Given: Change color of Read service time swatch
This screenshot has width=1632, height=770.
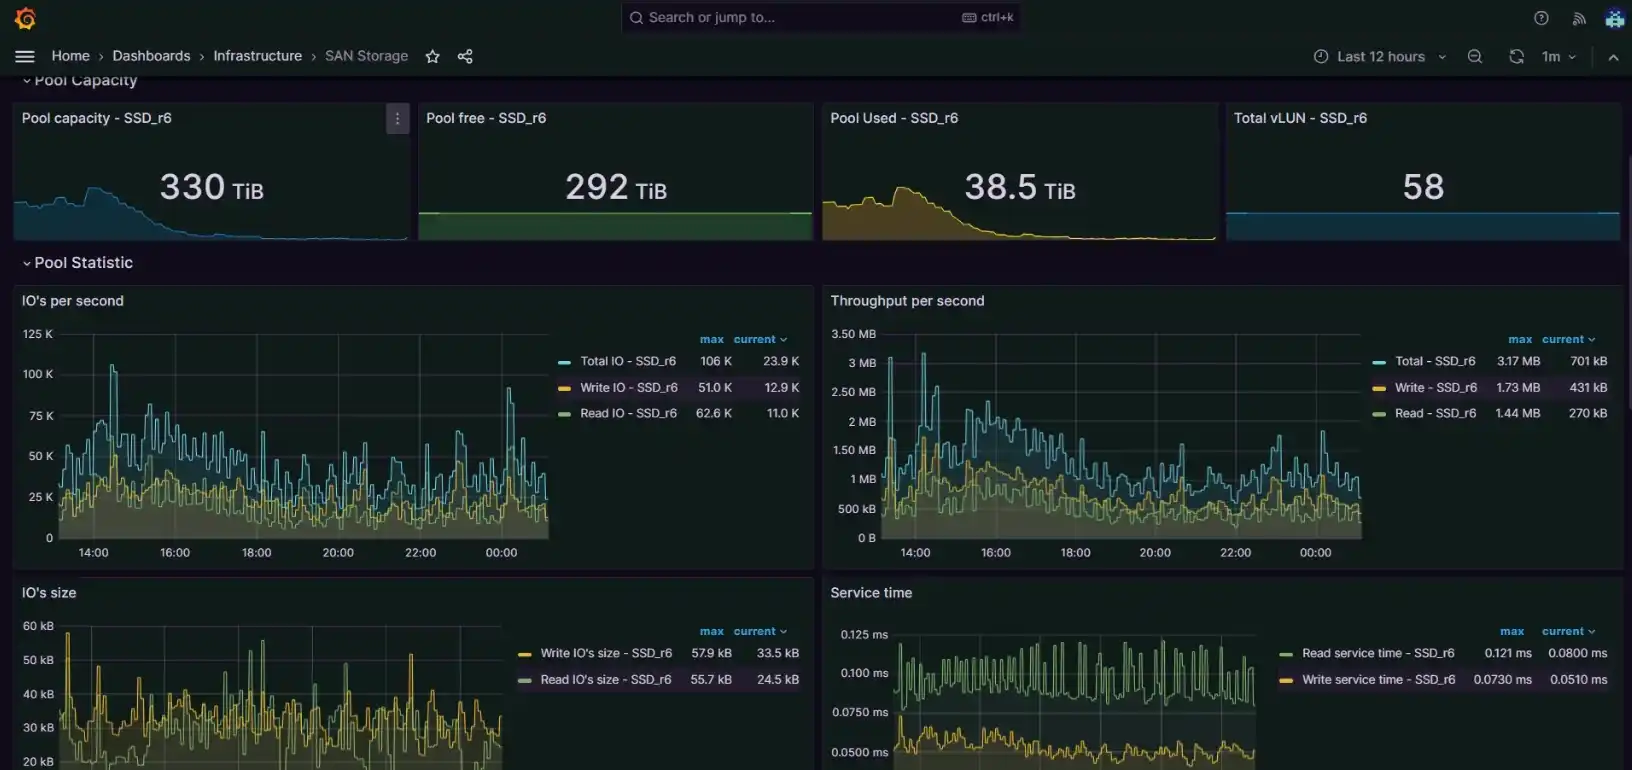Looking at the screenshot, I should (1286, 654).
